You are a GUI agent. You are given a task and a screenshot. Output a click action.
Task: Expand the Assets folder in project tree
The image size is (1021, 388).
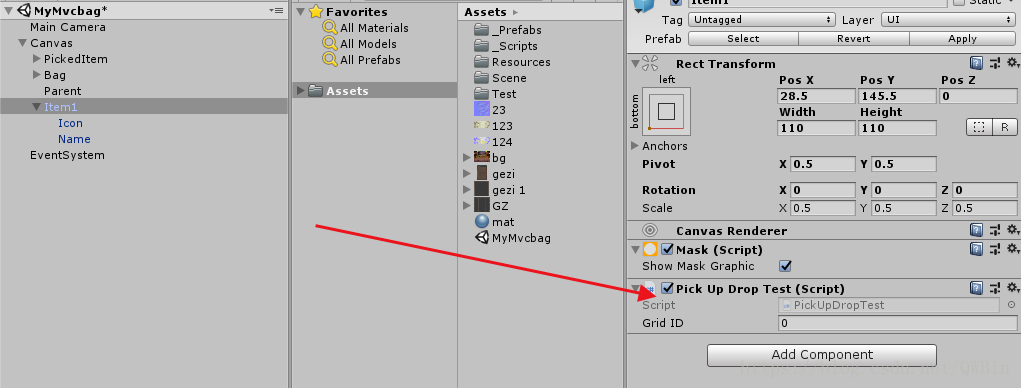(301, 90)
